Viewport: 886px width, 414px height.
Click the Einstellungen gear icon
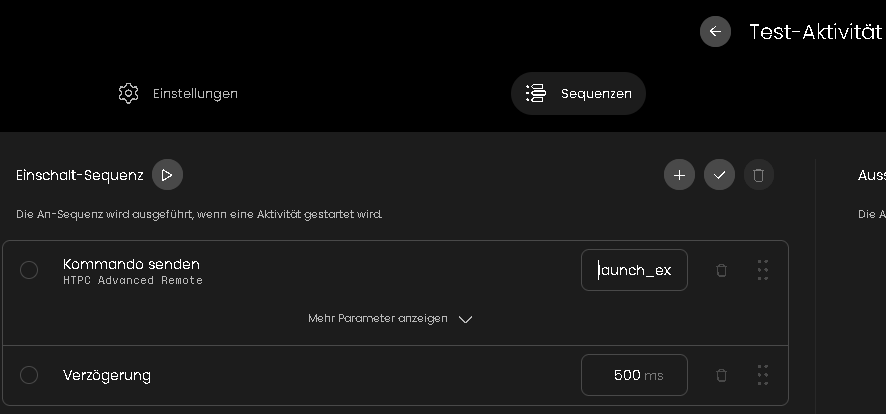pyautogui.click(x=128, y=93)
